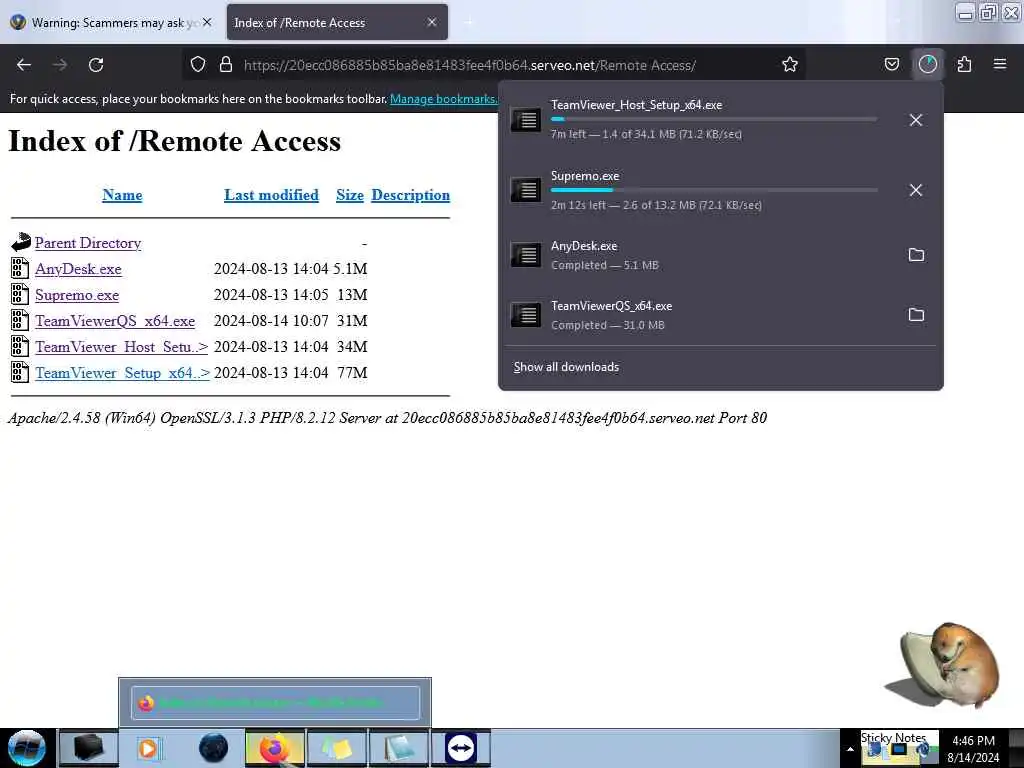Viewport: 1024px width, 768px height.
Task: Sort listing by Name column
Action: pos(122,195)
